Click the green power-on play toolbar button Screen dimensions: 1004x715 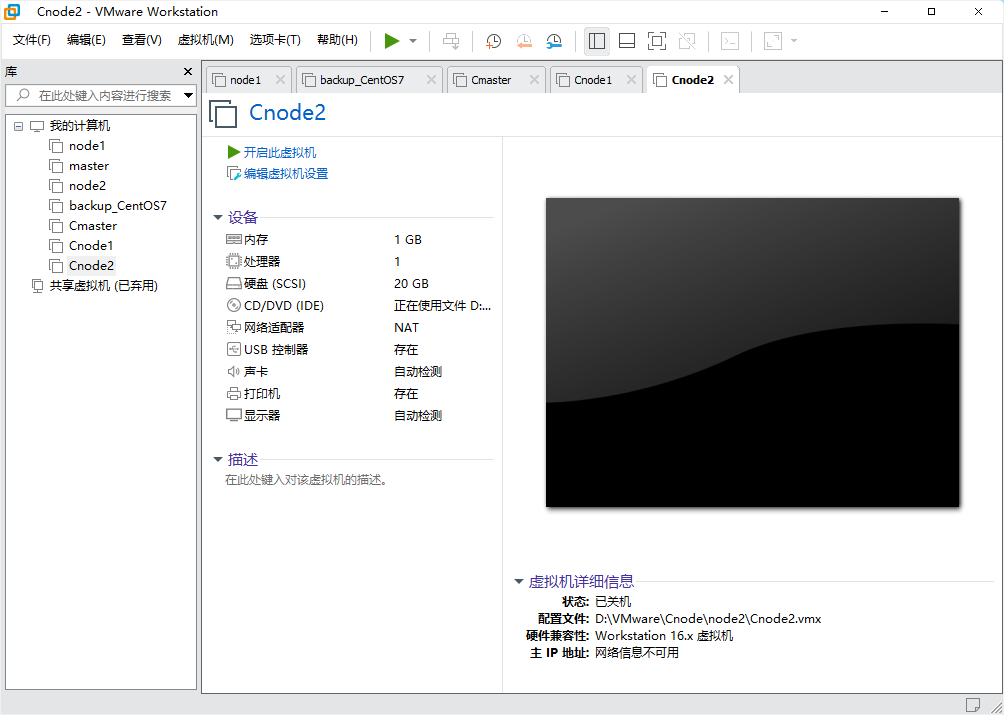[x=392, y=41]
